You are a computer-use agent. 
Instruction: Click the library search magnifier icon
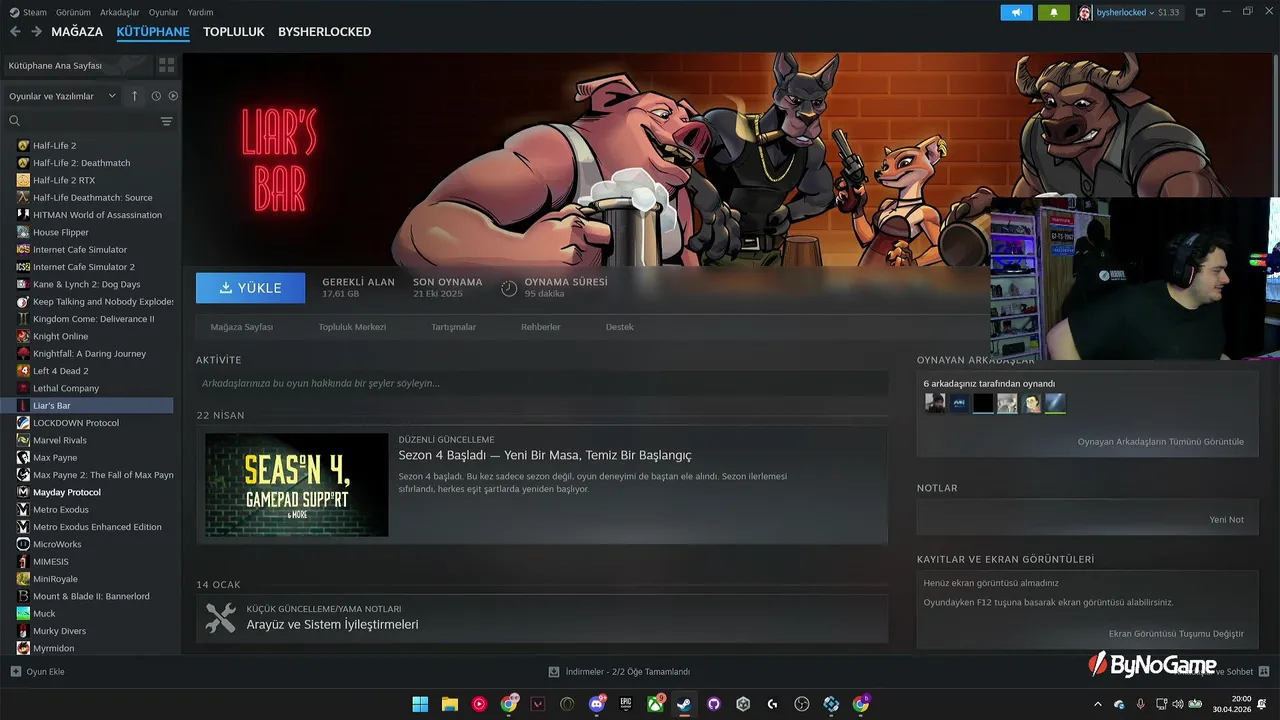pos(15,121)
